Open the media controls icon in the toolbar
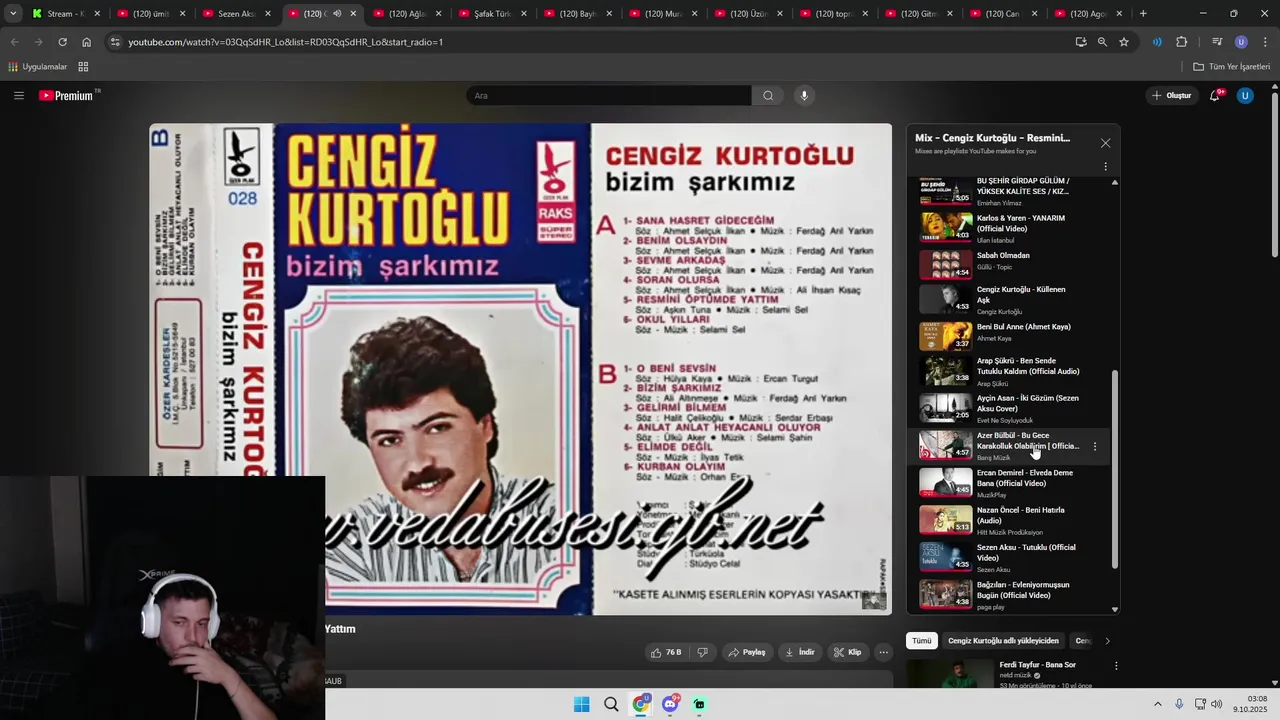Screen dimensions: 1280x720 [x=1217, y=42]
